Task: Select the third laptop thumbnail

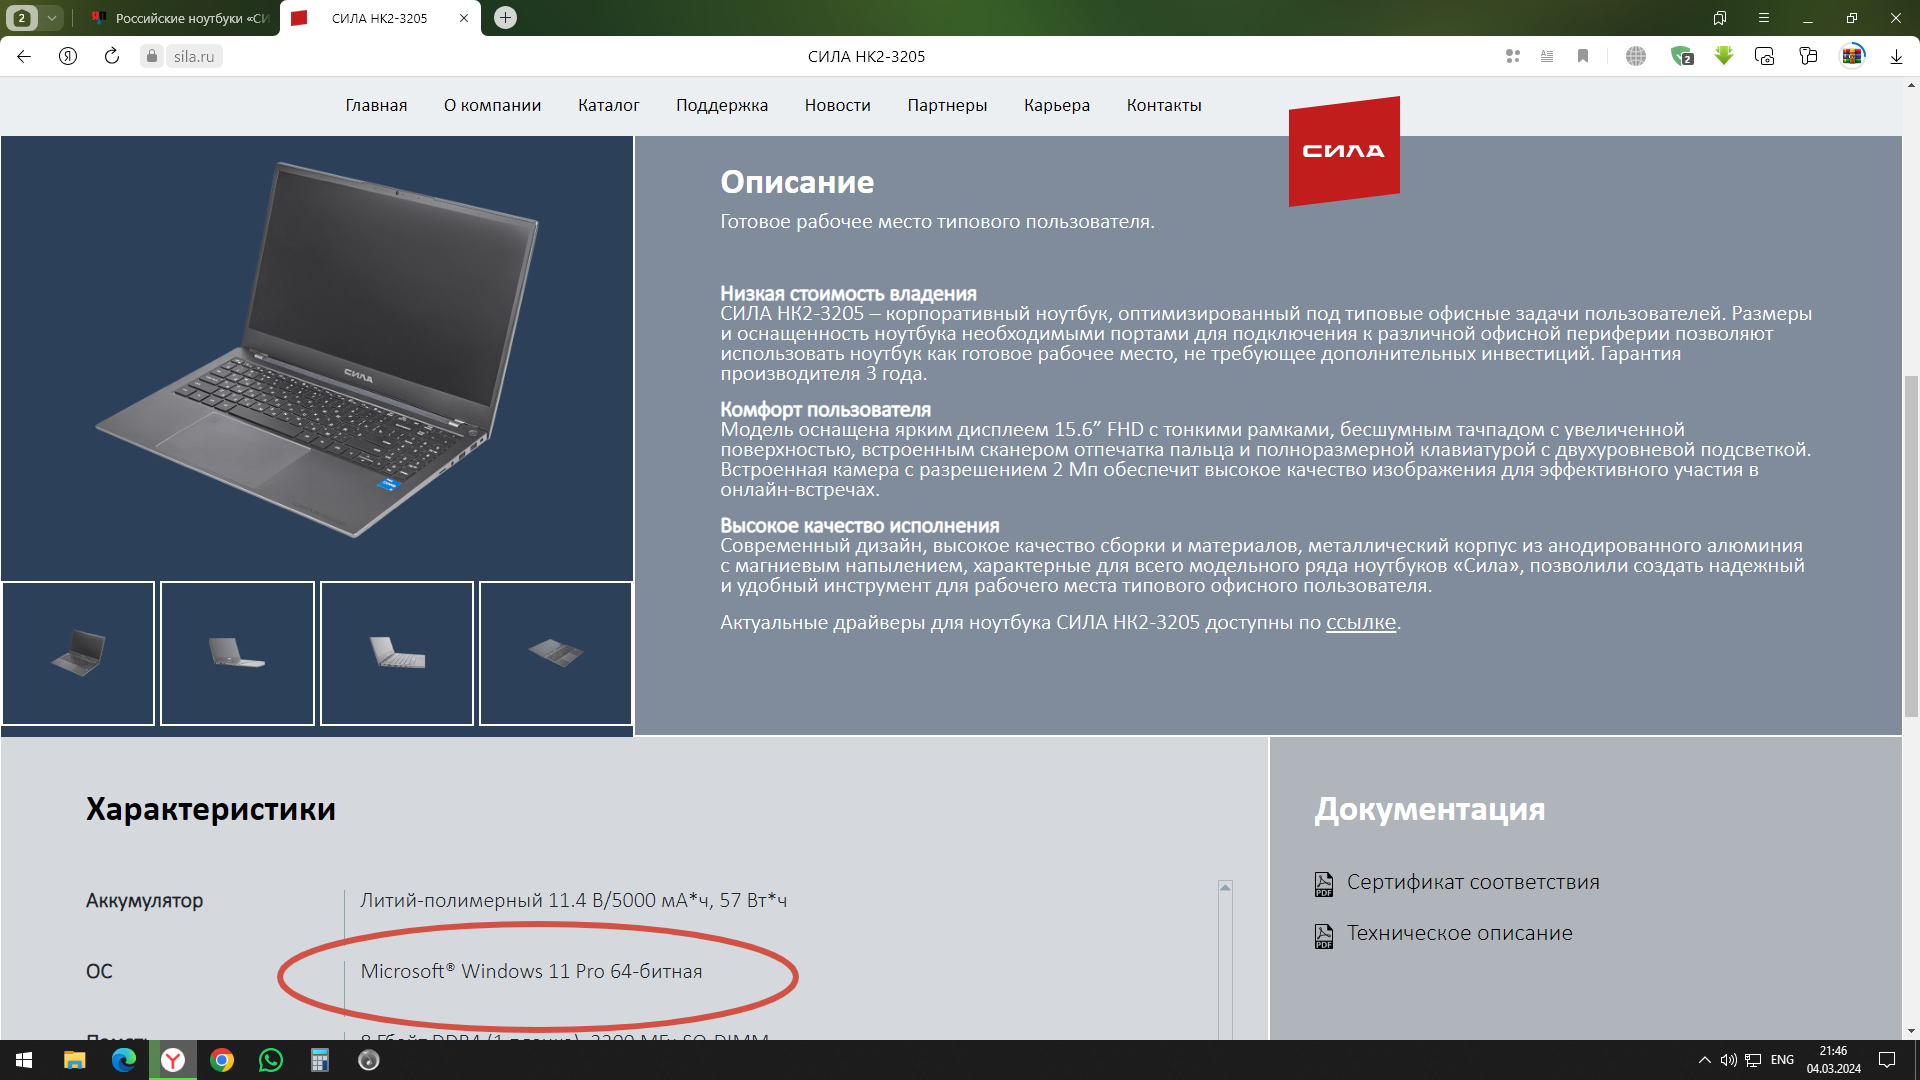Action: tap(397, 653)
